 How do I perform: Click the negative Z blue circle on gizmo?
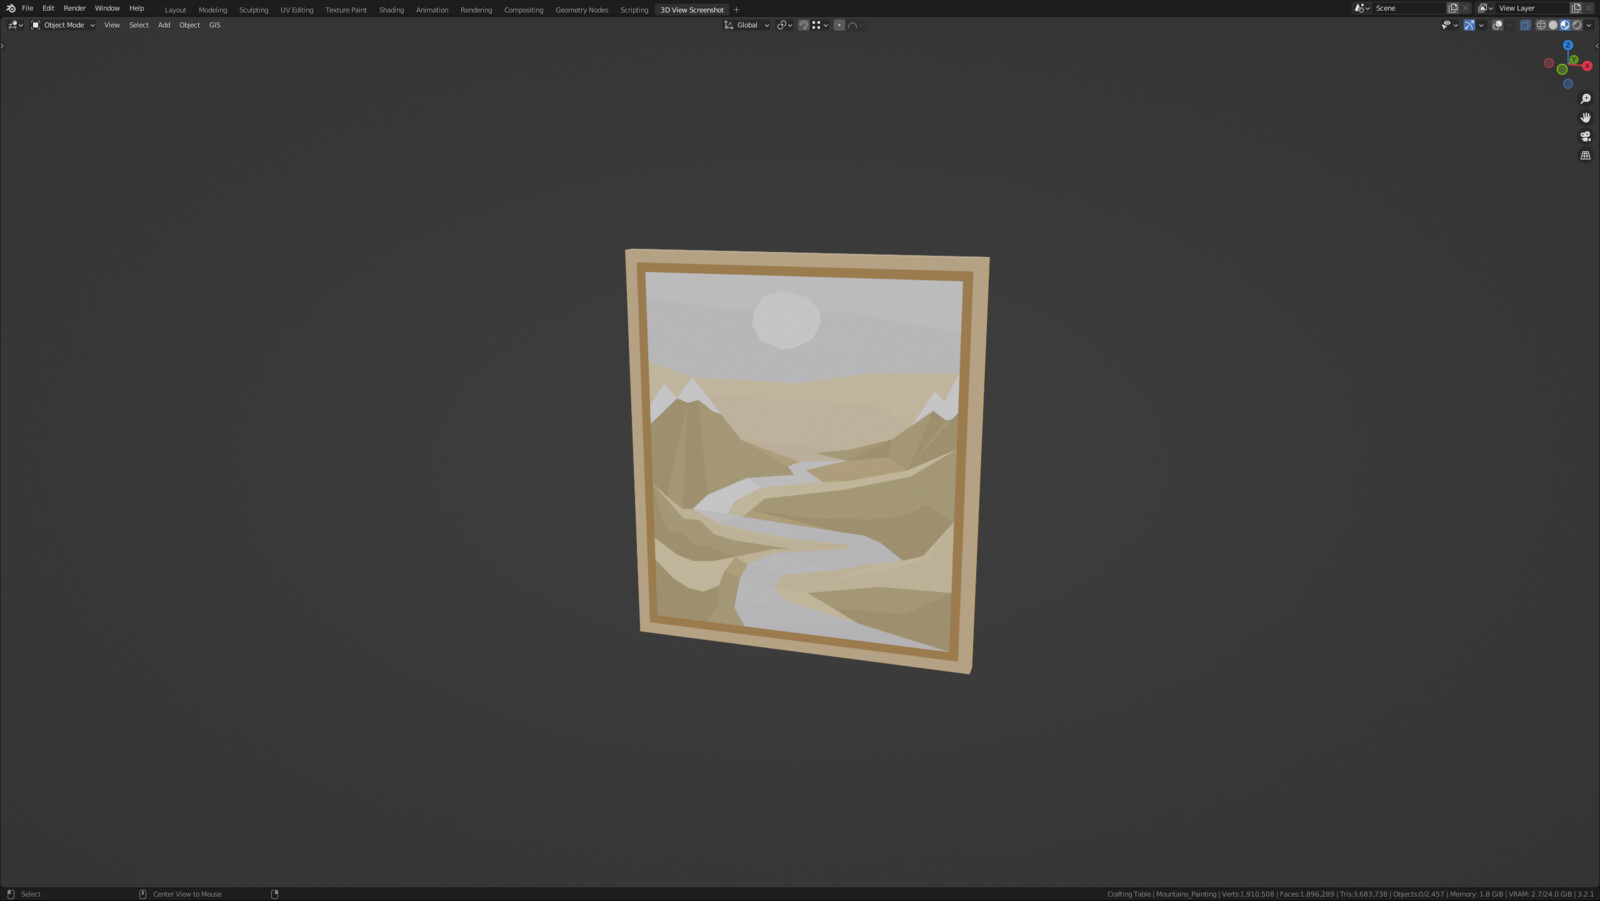[x=1568, y=84]
